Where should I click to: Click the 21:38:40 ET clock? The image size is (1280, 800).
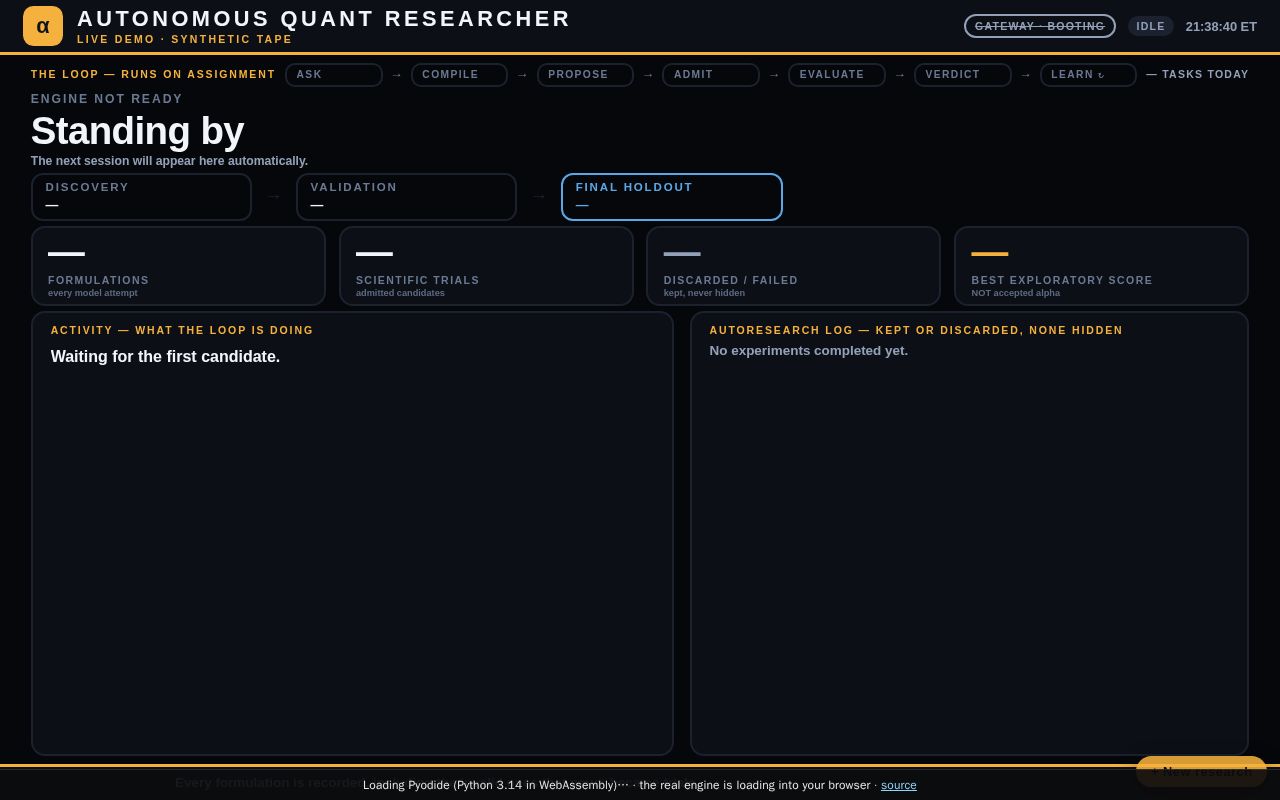(x=1221, y=26)
